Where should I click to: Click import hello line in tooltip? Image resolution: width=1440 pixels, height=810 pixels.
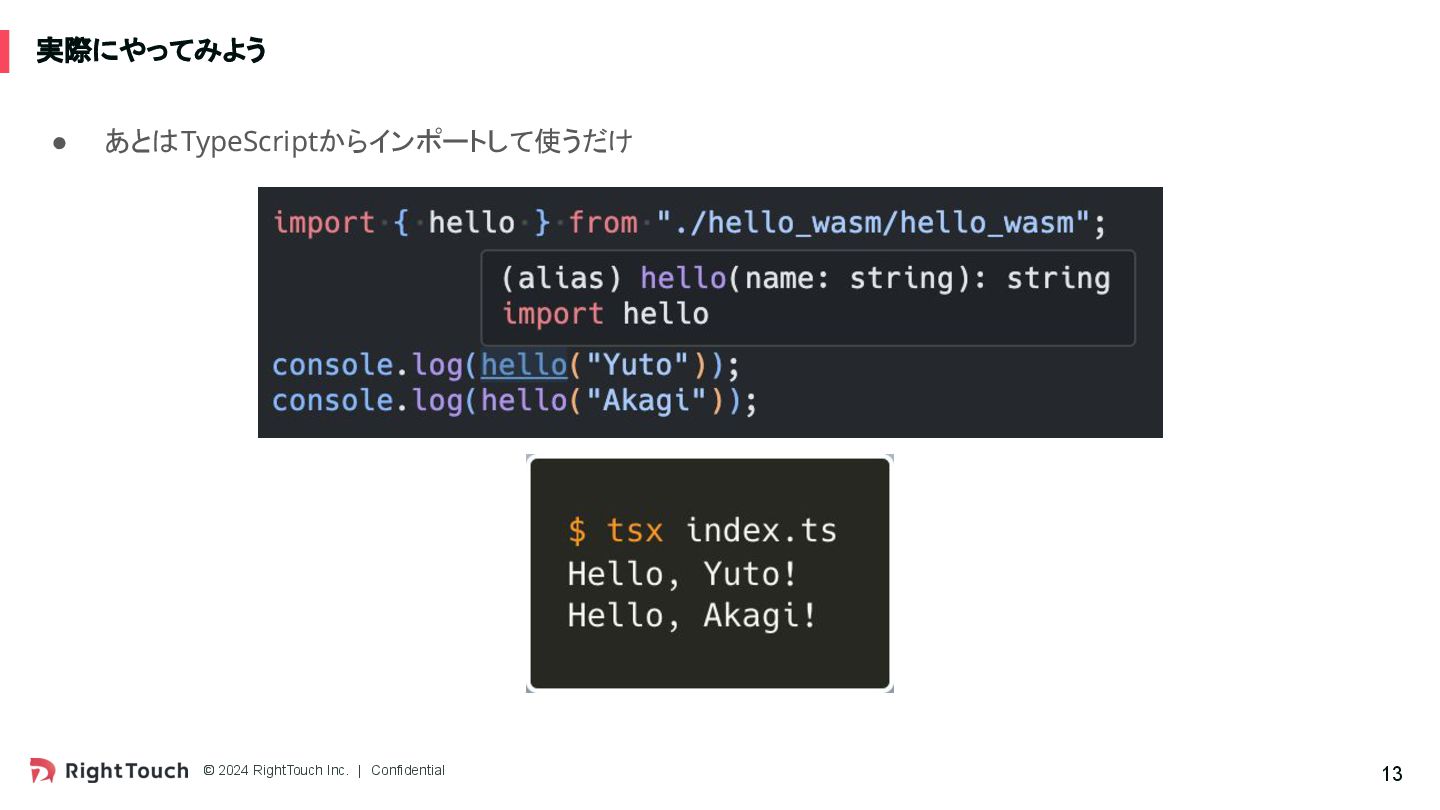point(605,315)
